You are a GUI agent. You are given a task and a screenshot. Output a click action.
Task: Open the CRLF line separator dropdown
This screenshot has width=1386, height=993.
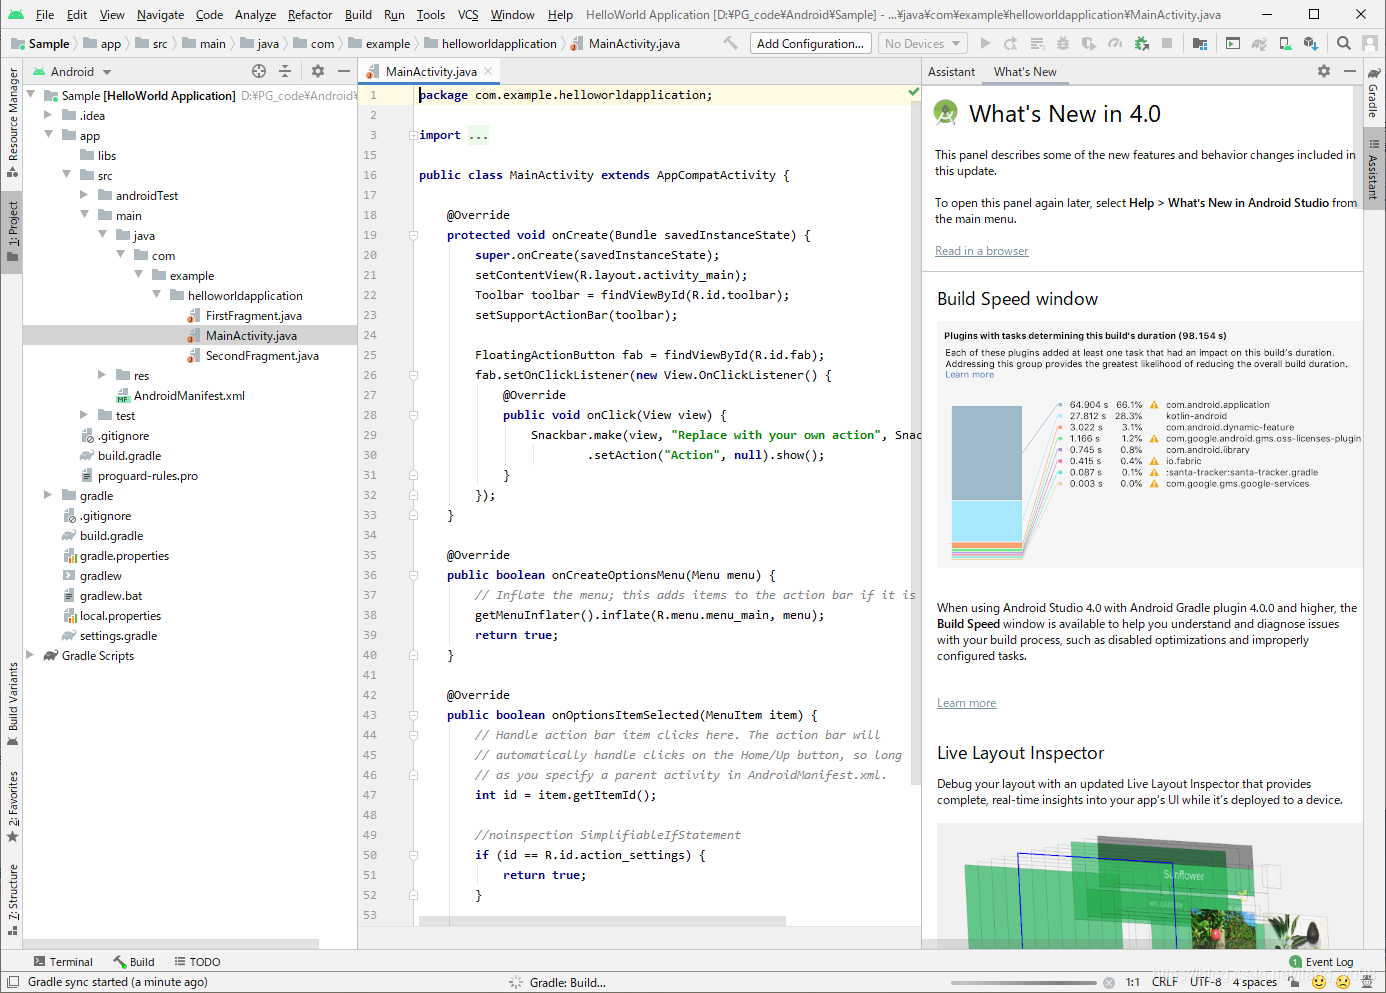click(x=1165, y=982)
